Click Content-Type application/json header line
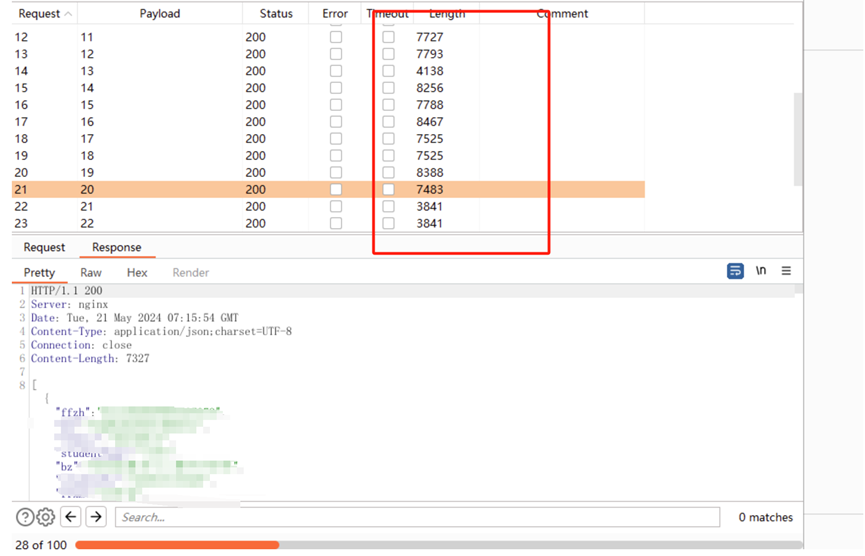 [x=161, y=332]
